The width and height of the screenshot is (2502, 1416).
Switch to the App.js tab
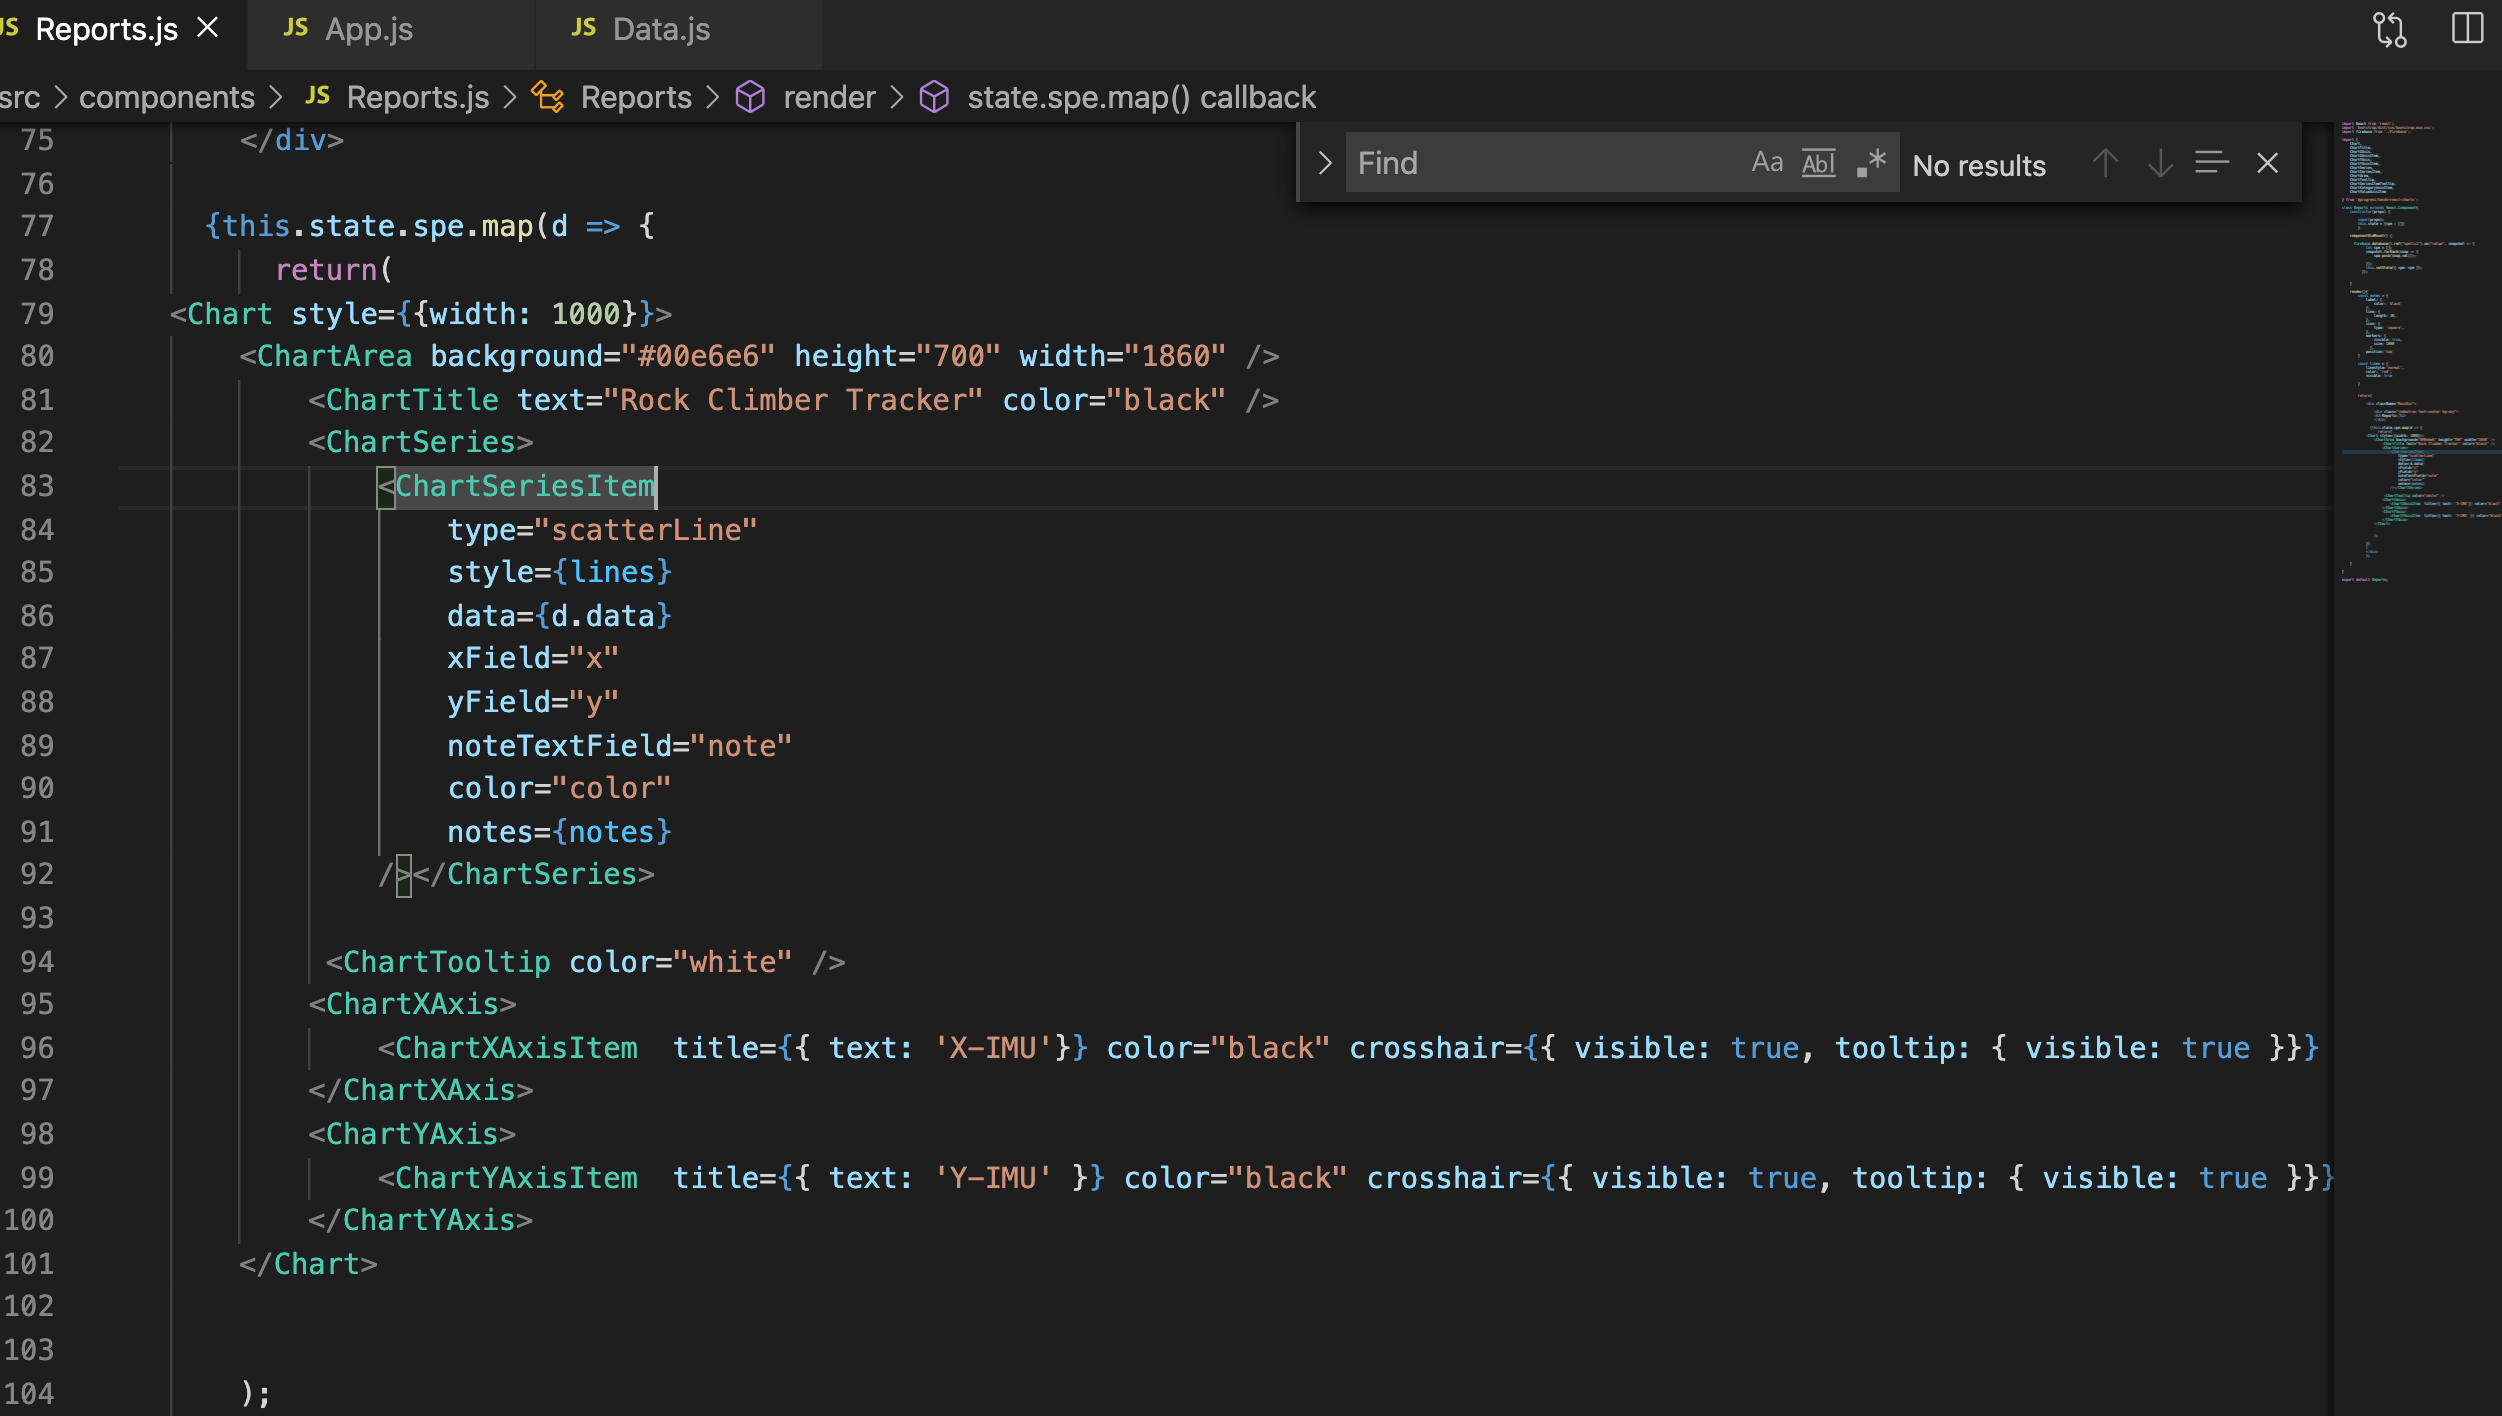pyautogui.click(x=368, y=30)
